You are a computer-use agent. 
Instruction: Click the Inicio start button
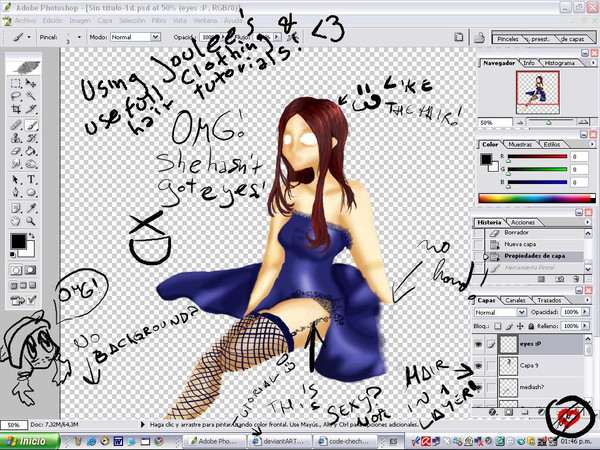click(x=30, y=442)
